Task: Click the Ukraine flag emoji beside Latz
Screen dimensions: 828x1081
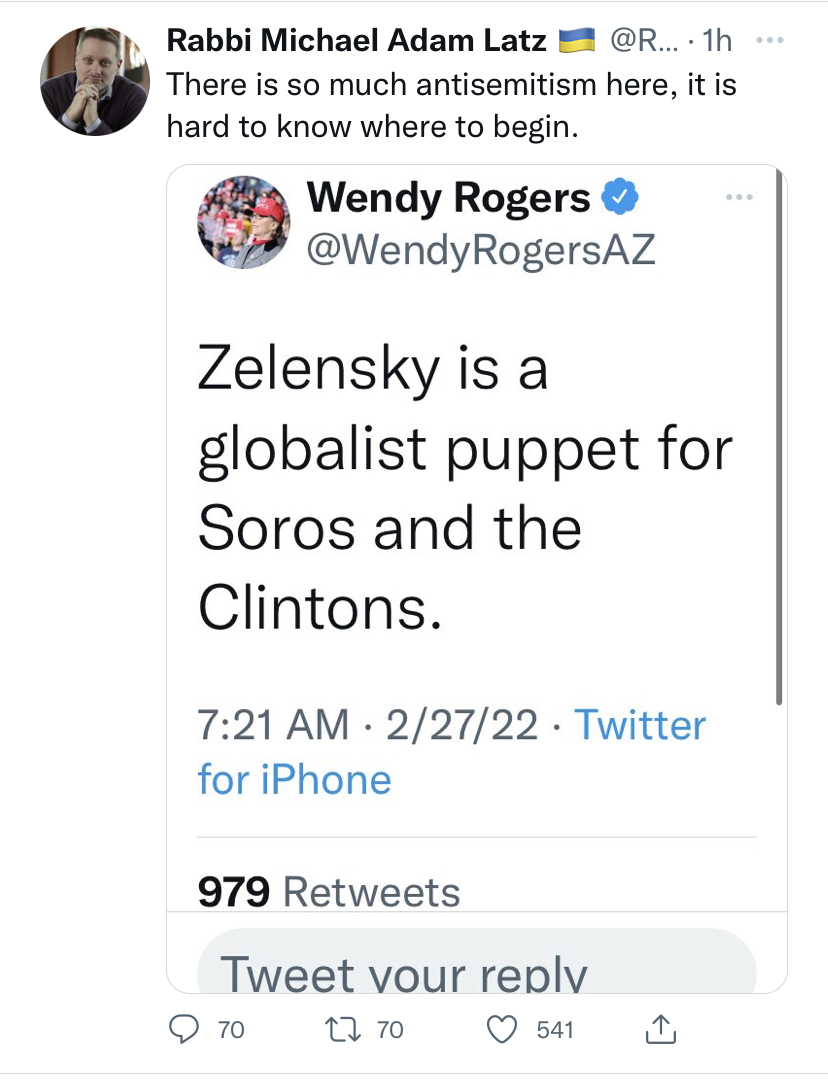Action: pyautogui.click(x=576, y=41)
